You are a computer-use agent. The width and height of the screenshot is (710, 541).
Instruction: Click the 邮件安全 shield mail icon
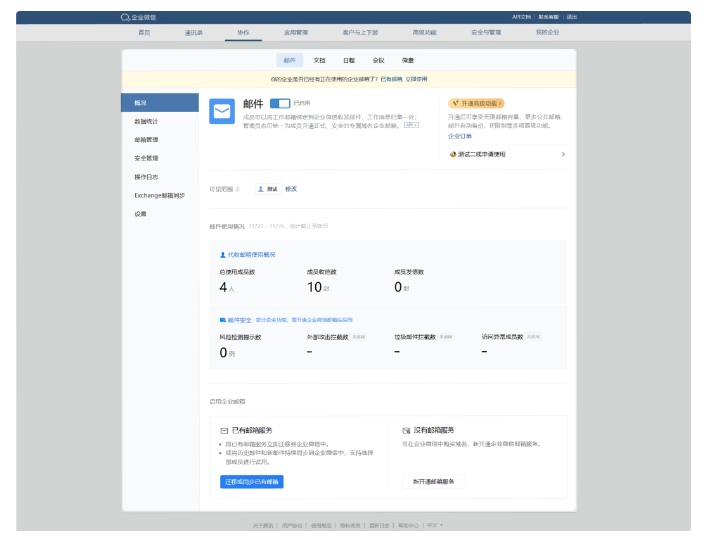tap(222, 320)
